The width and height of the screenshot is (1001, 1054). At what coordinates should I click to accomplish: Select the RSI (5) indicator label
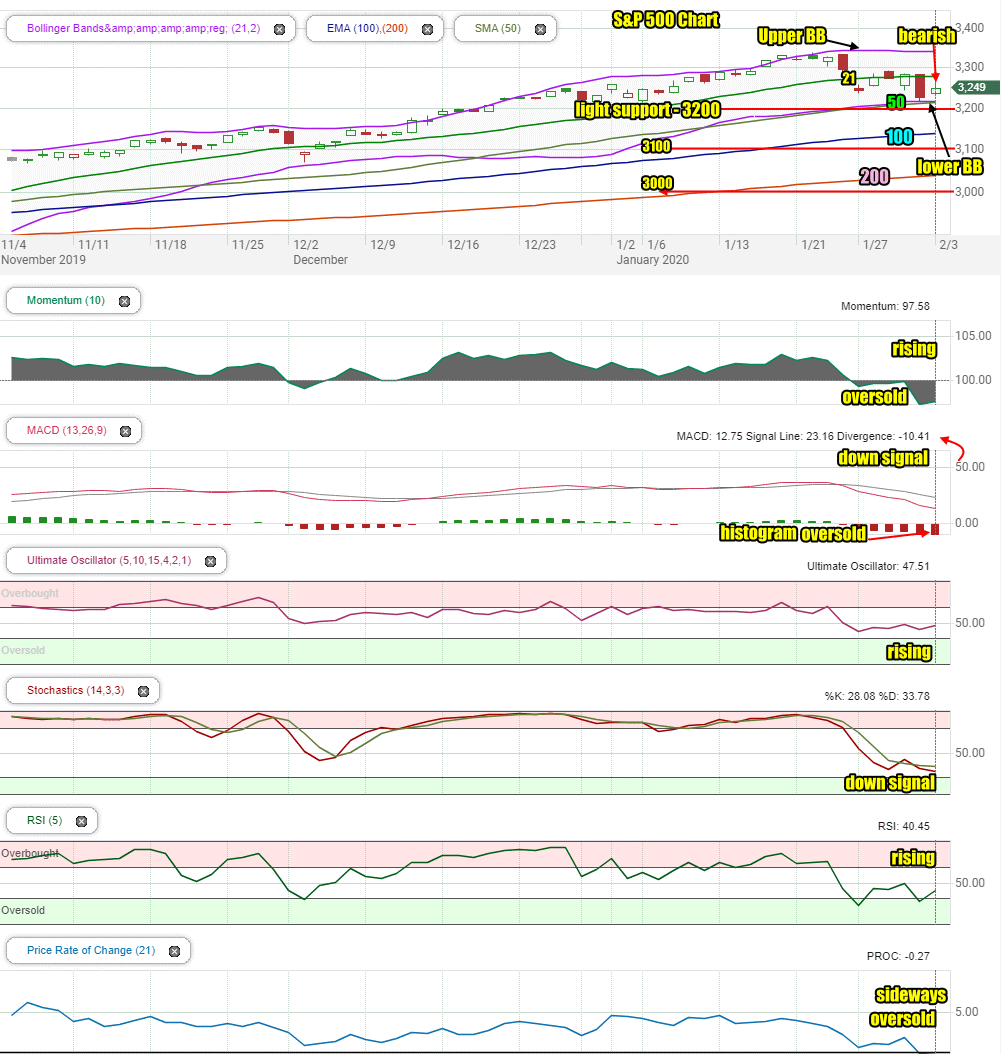pos(44,820)
